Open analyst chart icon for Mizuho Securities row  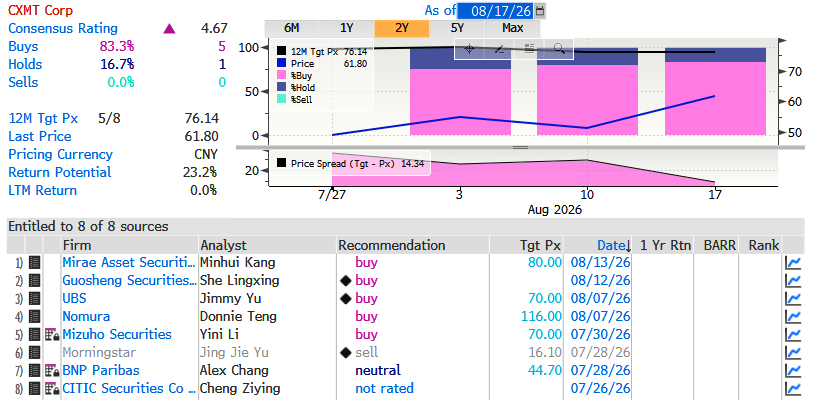point(793,335)
